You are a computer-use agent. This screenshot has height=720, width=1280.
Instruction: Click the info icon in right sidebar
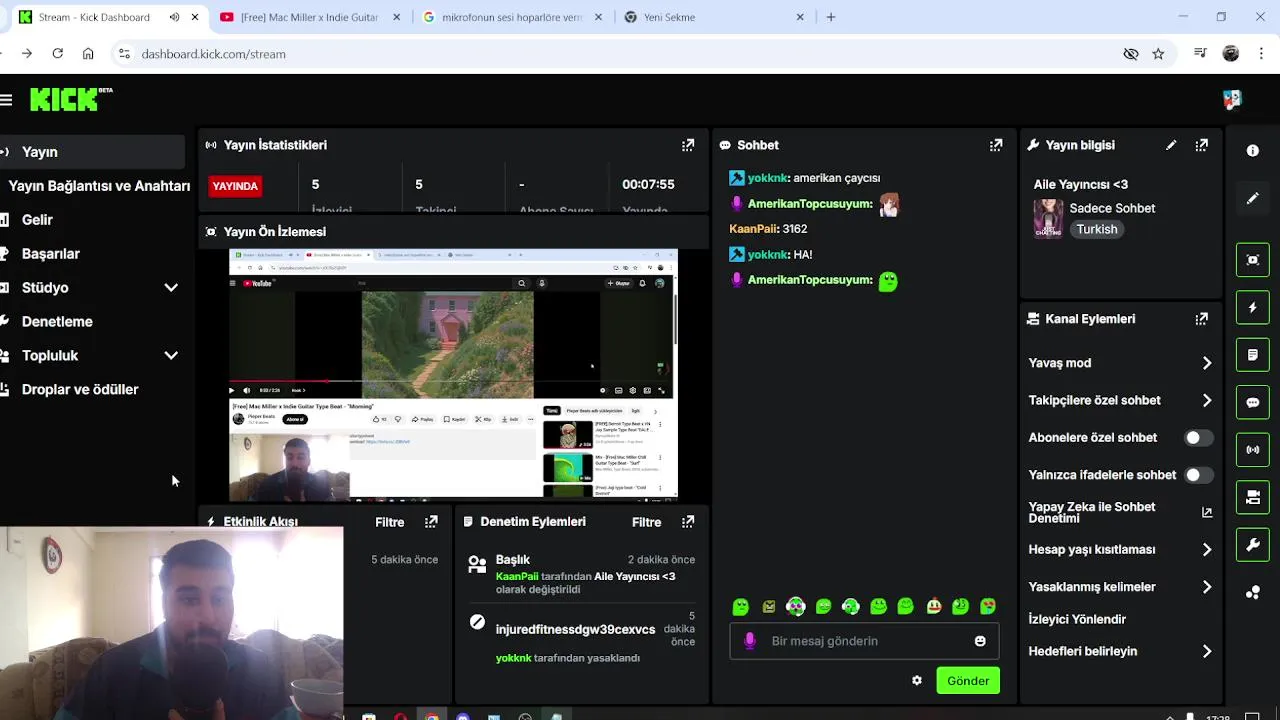(1253, 151)
